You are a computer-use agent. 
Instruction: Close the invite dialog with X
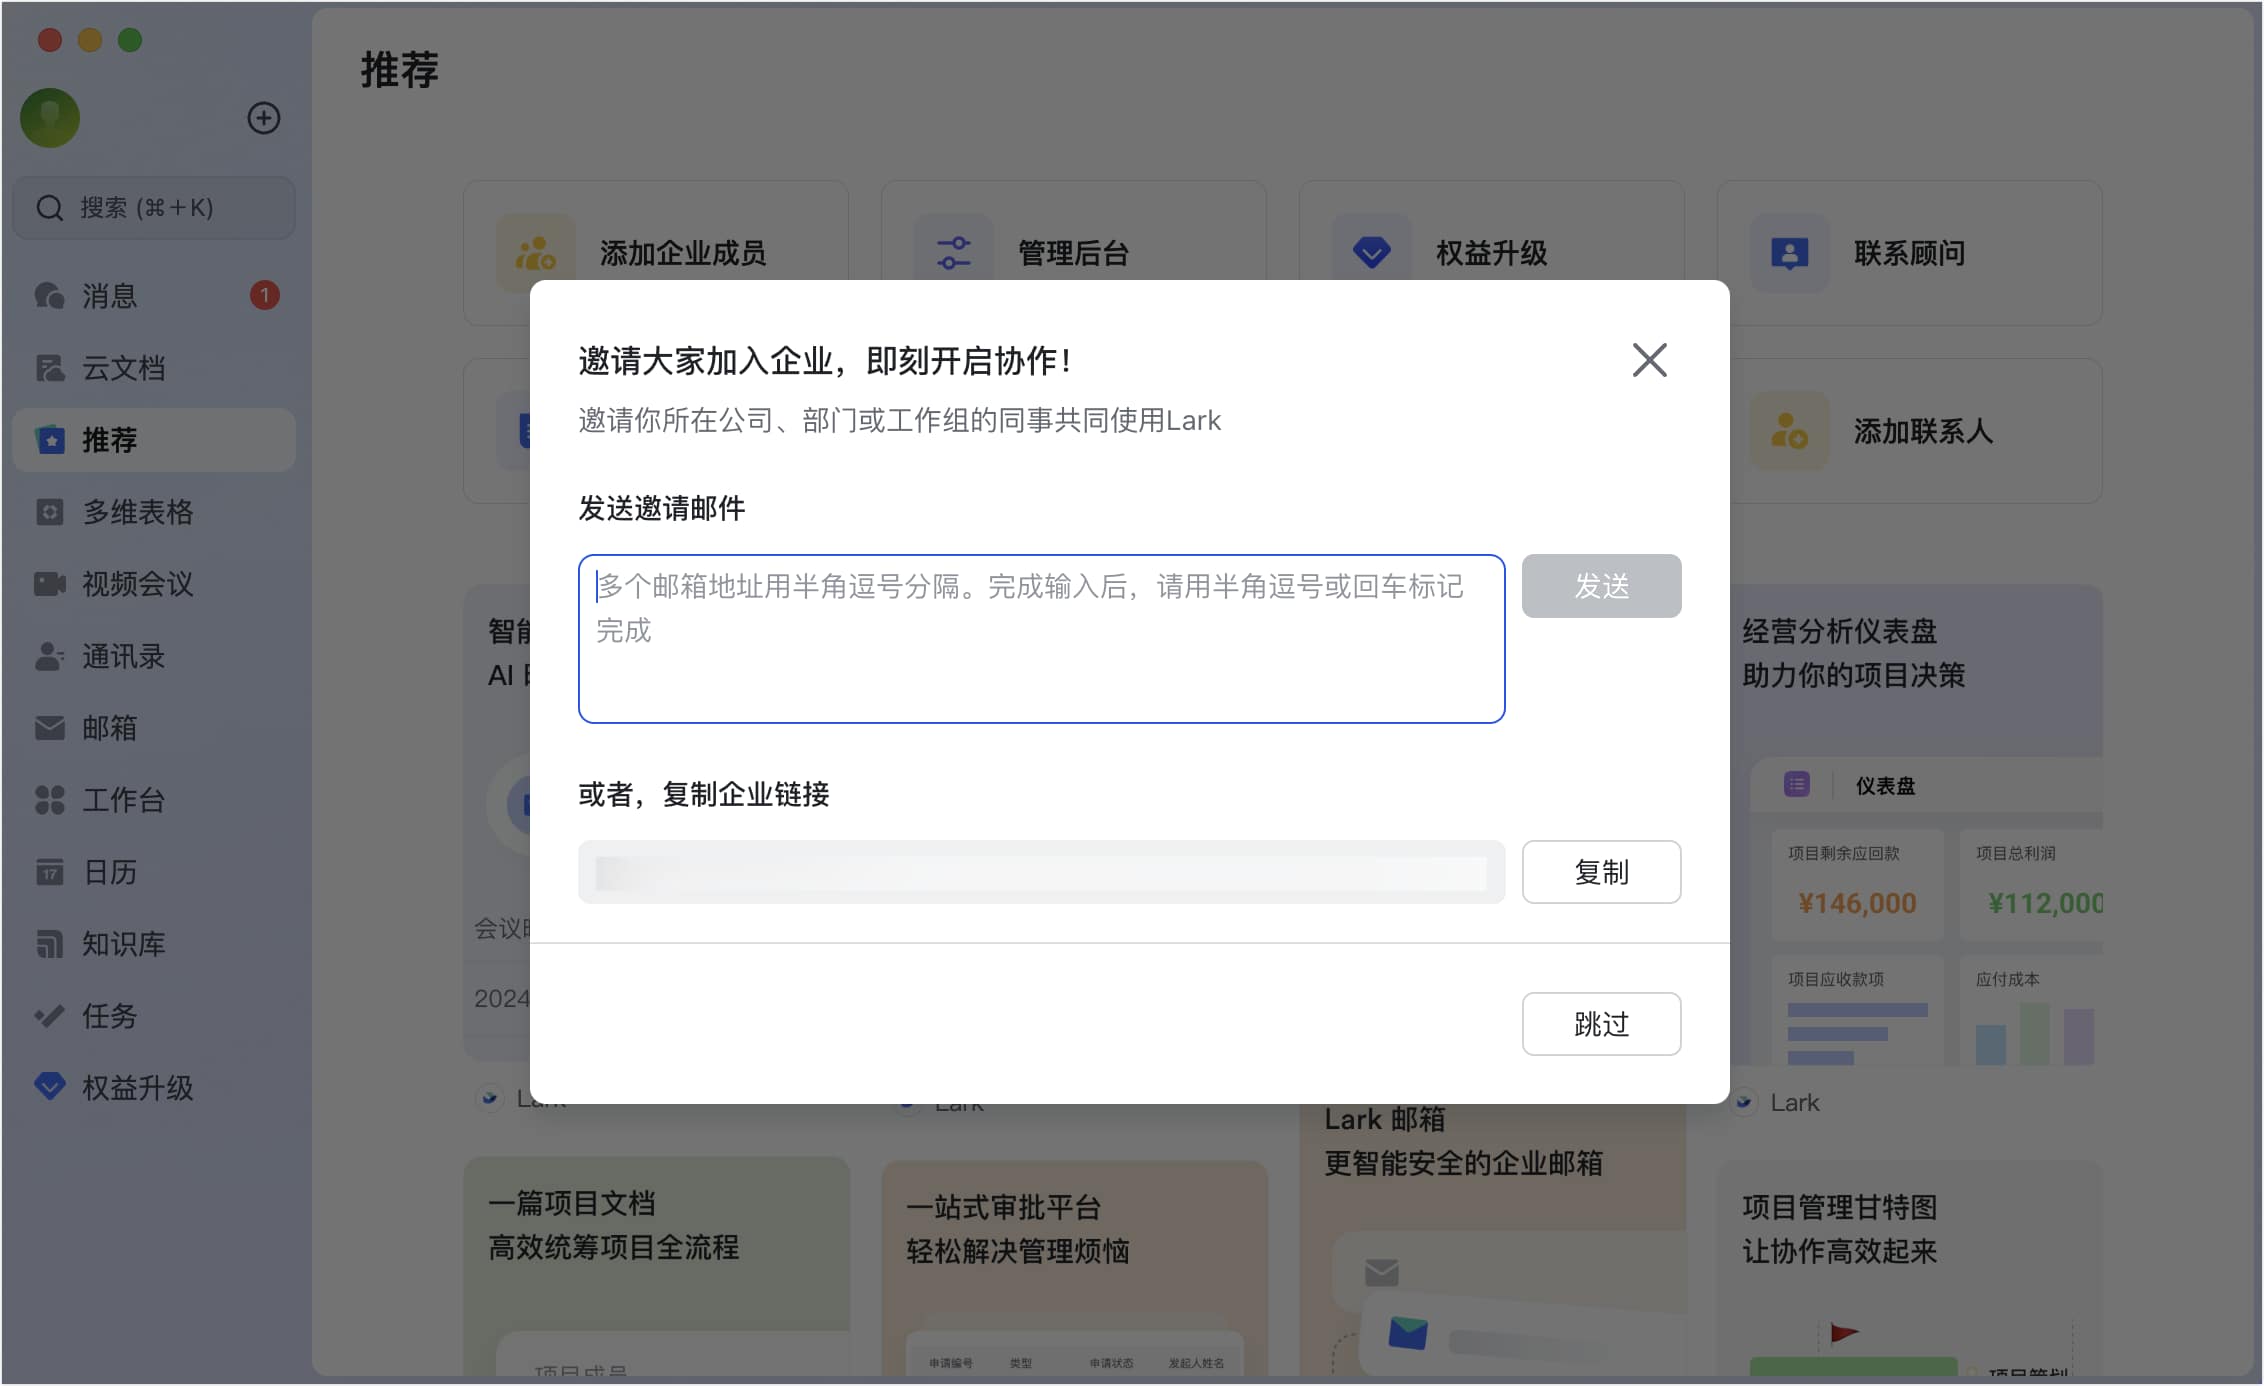(x=1649, y=360)
